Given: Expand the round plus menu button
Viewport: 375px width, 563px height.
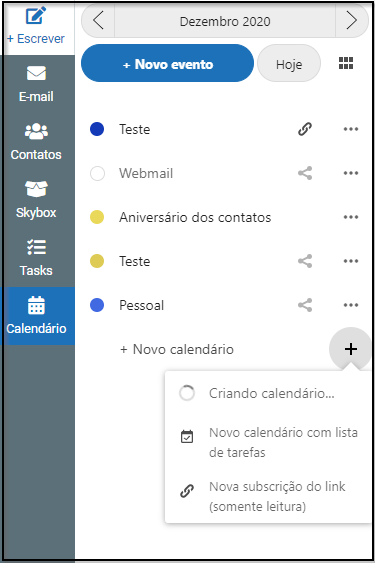Looking at the screenshot, I should (350, 349).
